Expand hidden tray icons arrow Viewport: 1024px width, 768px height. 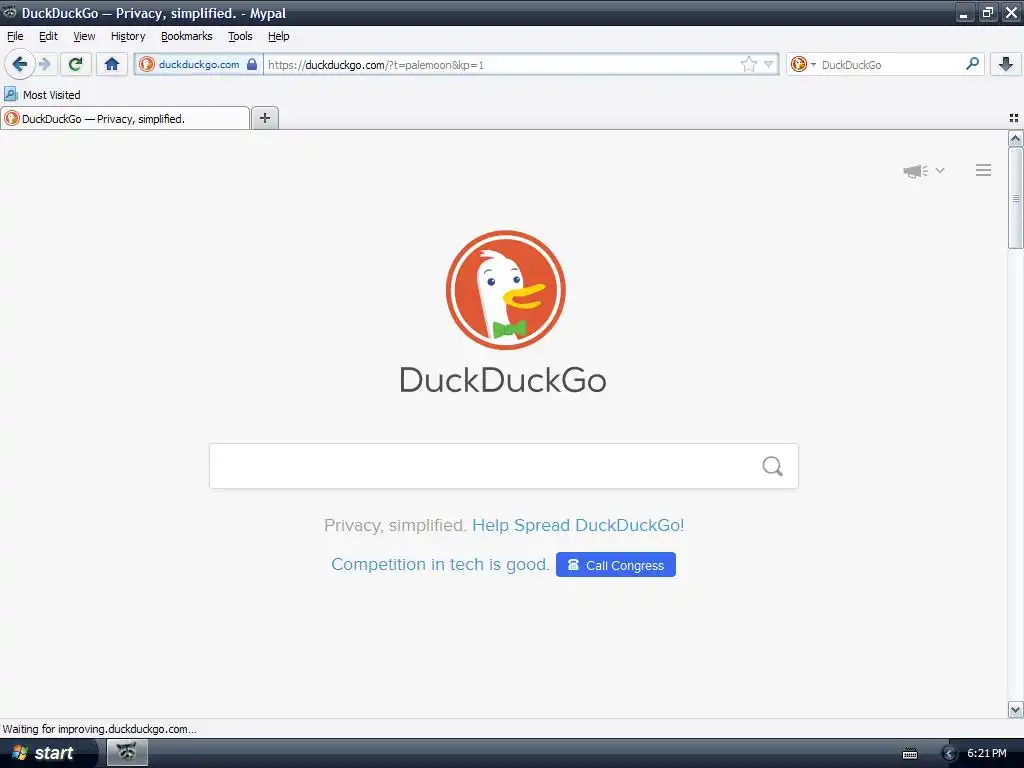(x=950, y=754)
